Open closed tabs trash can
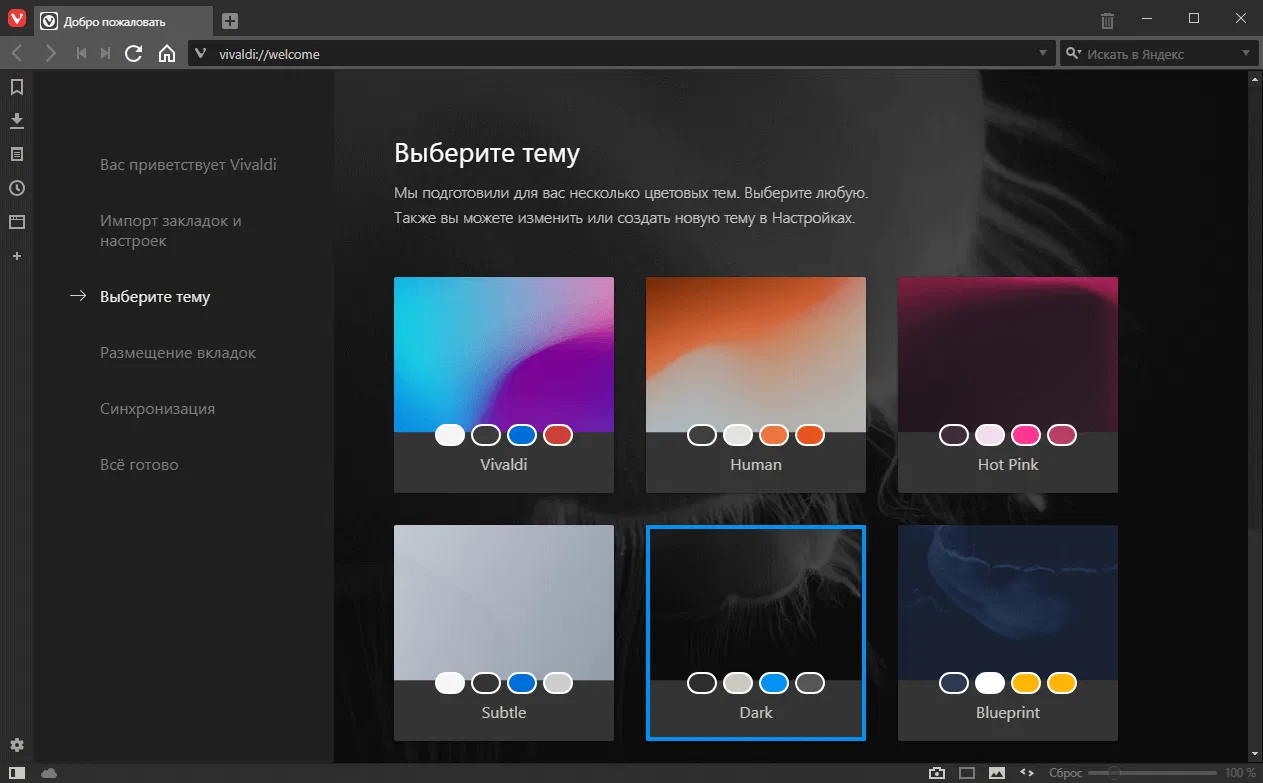This screenshot has height=783, width=1263. [1107, 20]
